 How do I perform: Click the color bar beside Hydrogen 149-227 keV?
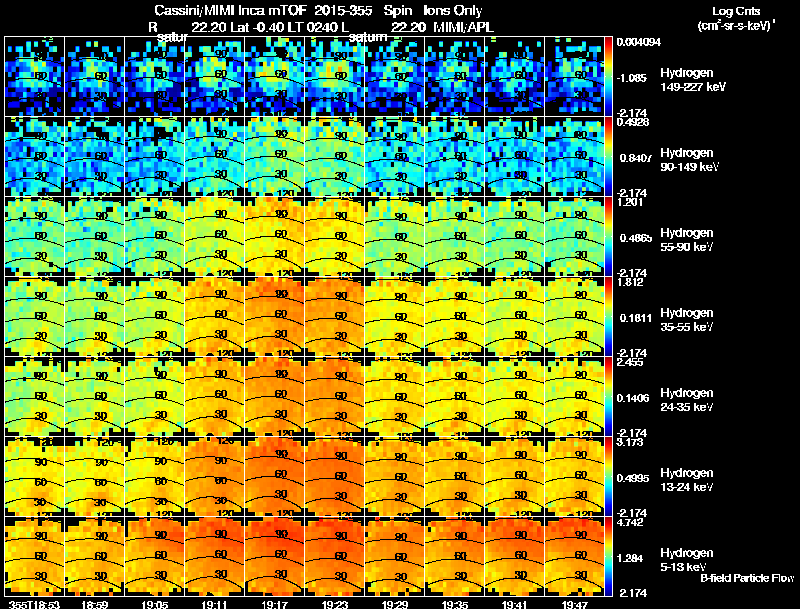pyautogui.click(x=608, y=77)
